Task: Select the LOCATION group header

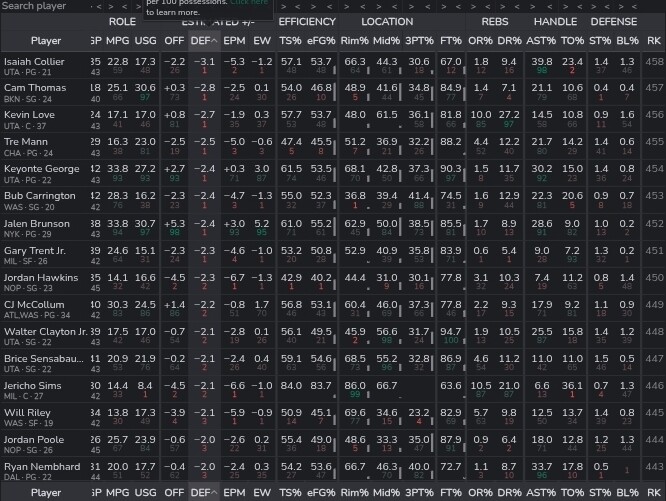Action: click(387, 21)
